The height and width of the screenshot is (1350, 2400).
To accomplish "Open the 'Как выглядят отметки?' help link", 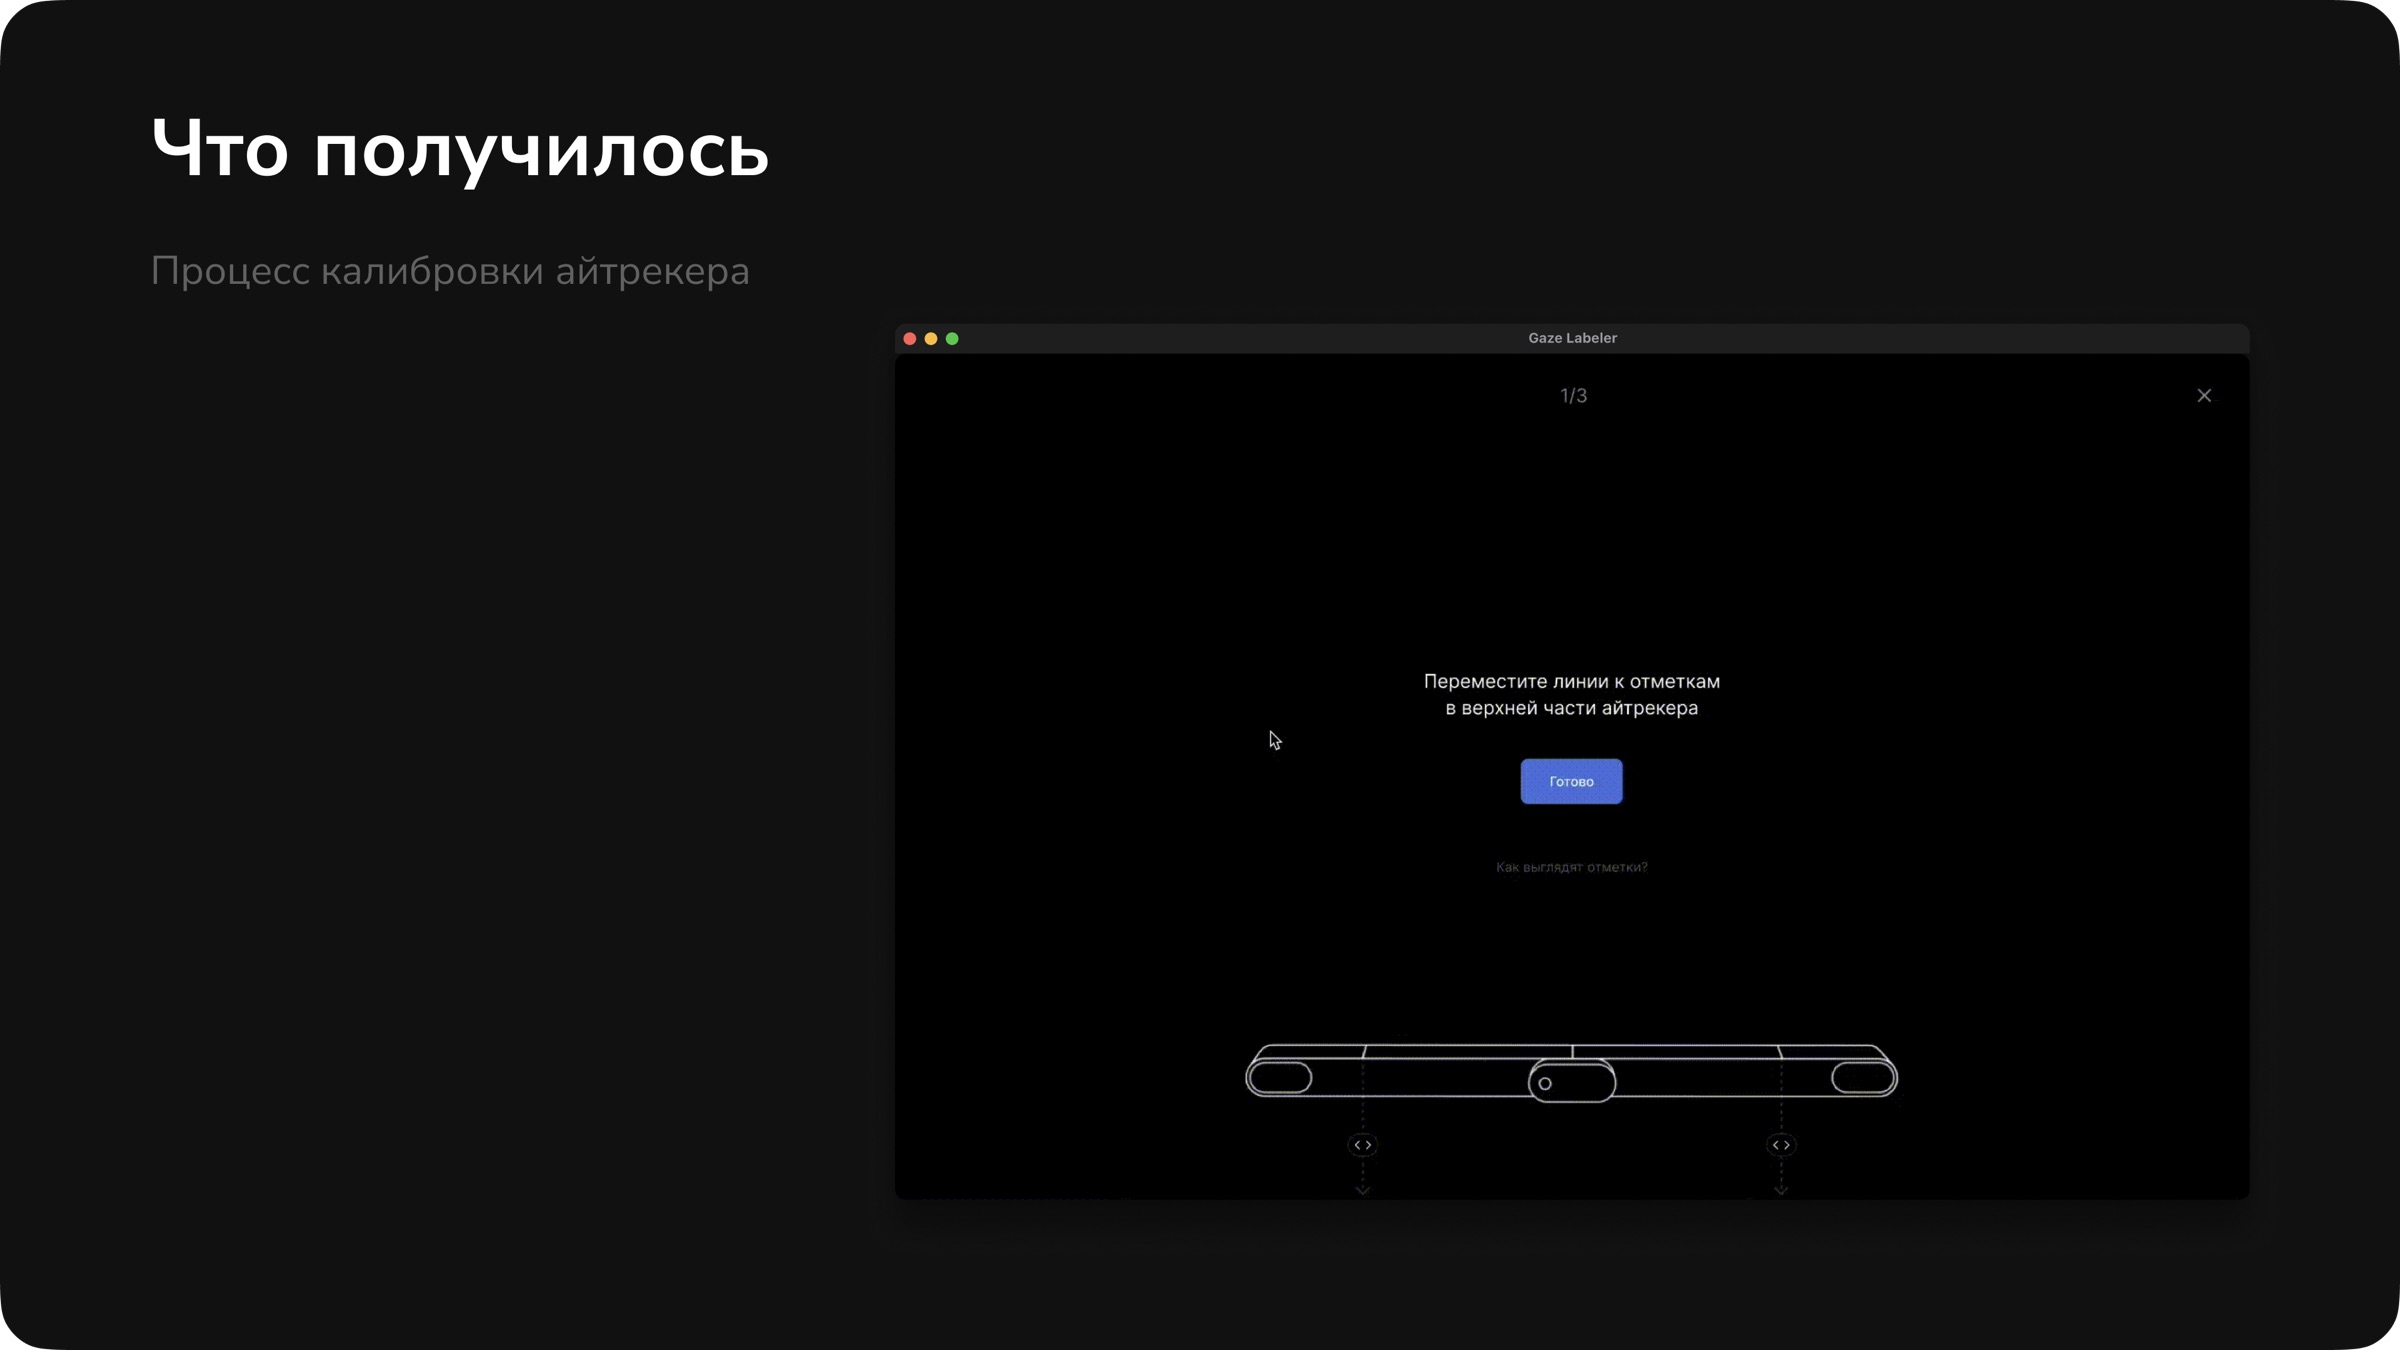I will click(1571, 867).
